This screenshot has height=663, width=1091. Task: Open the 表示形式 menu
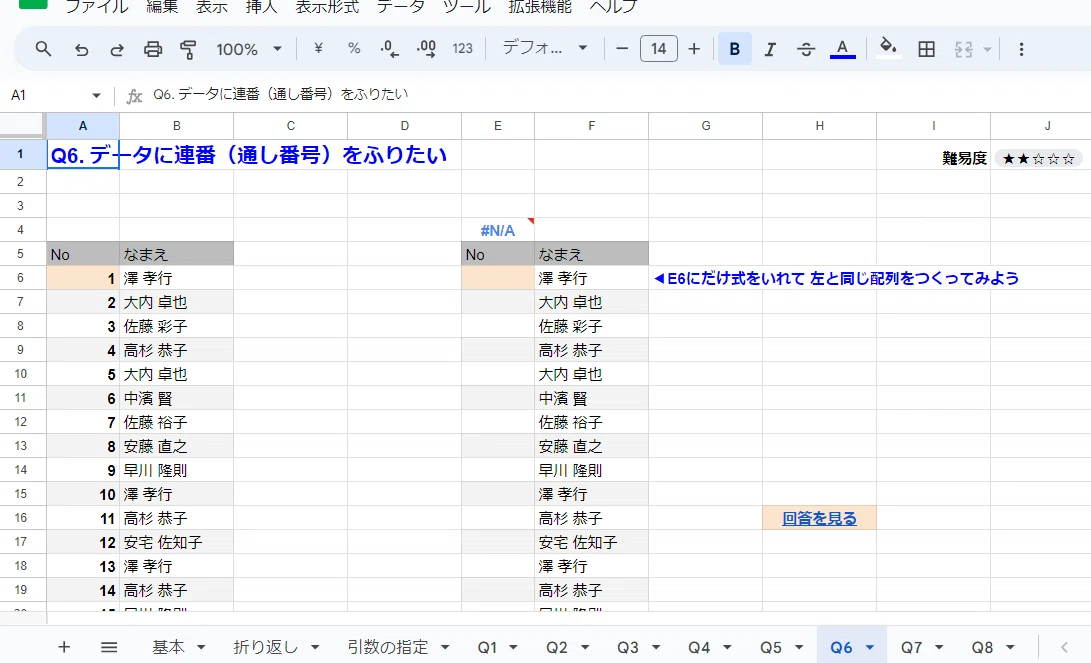coord(327,7)
